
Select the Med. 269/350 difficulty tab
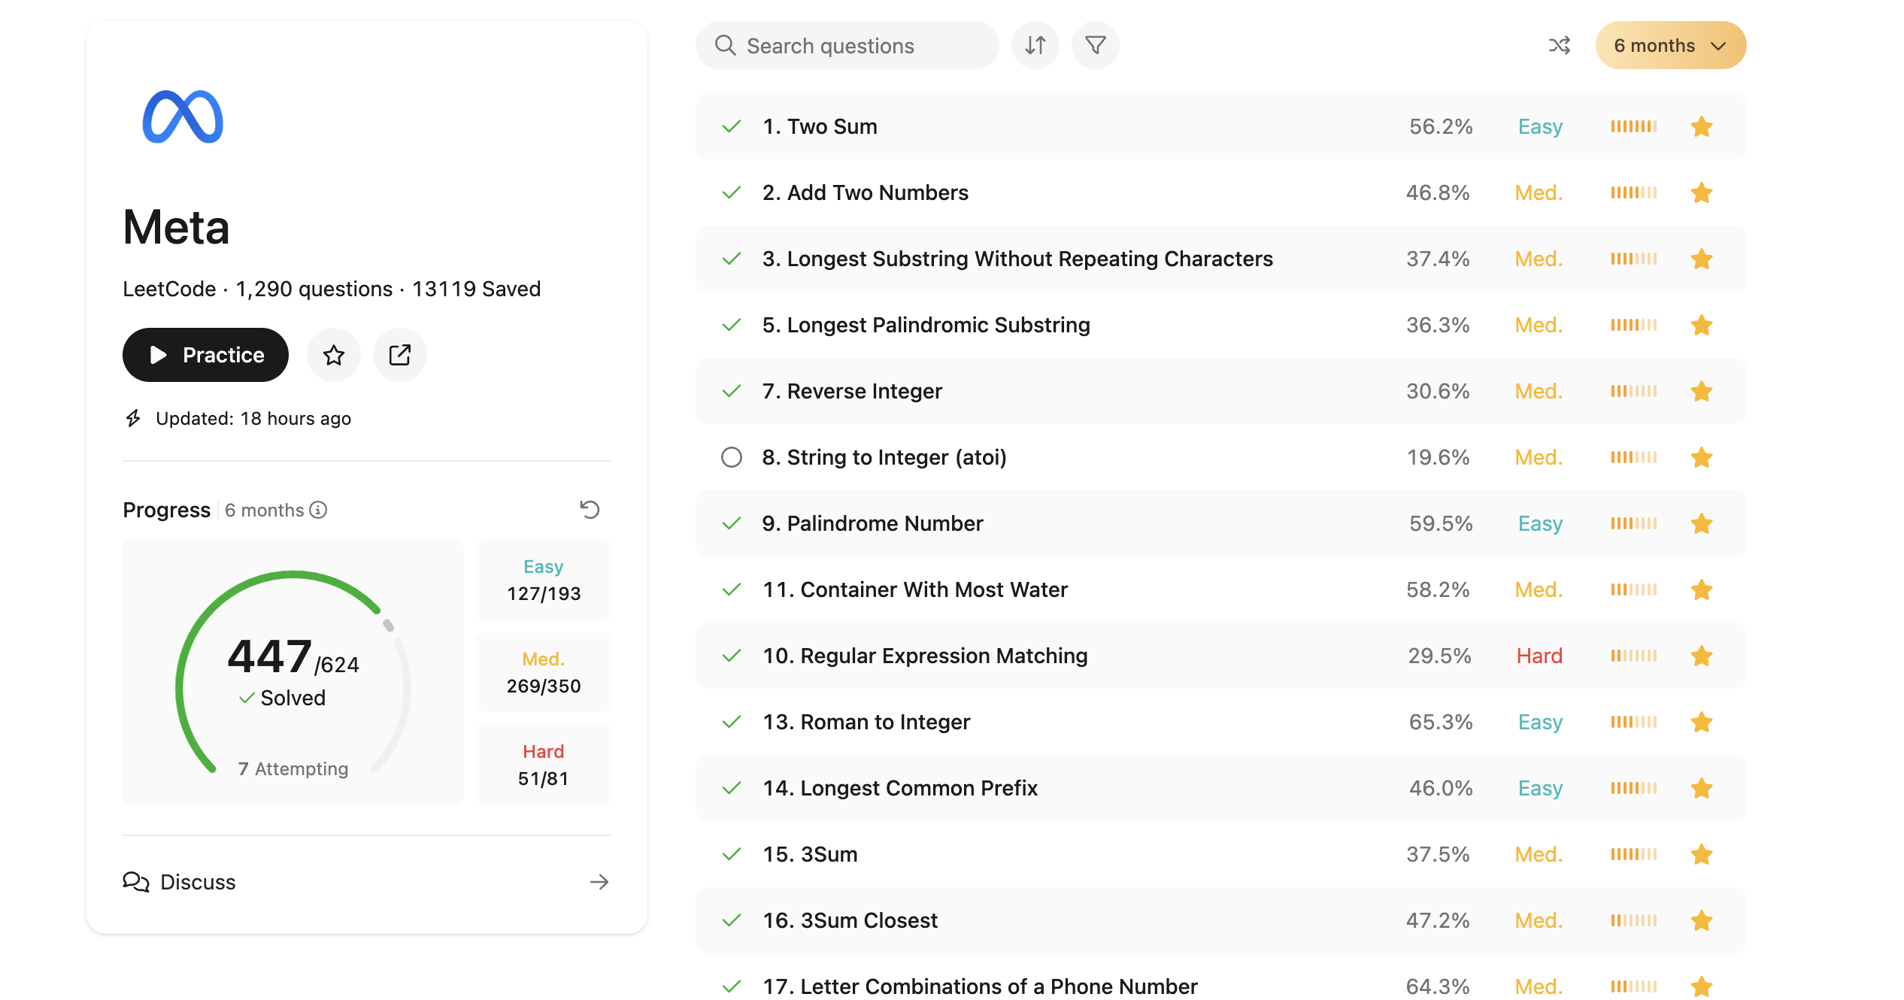pos(543,672)
